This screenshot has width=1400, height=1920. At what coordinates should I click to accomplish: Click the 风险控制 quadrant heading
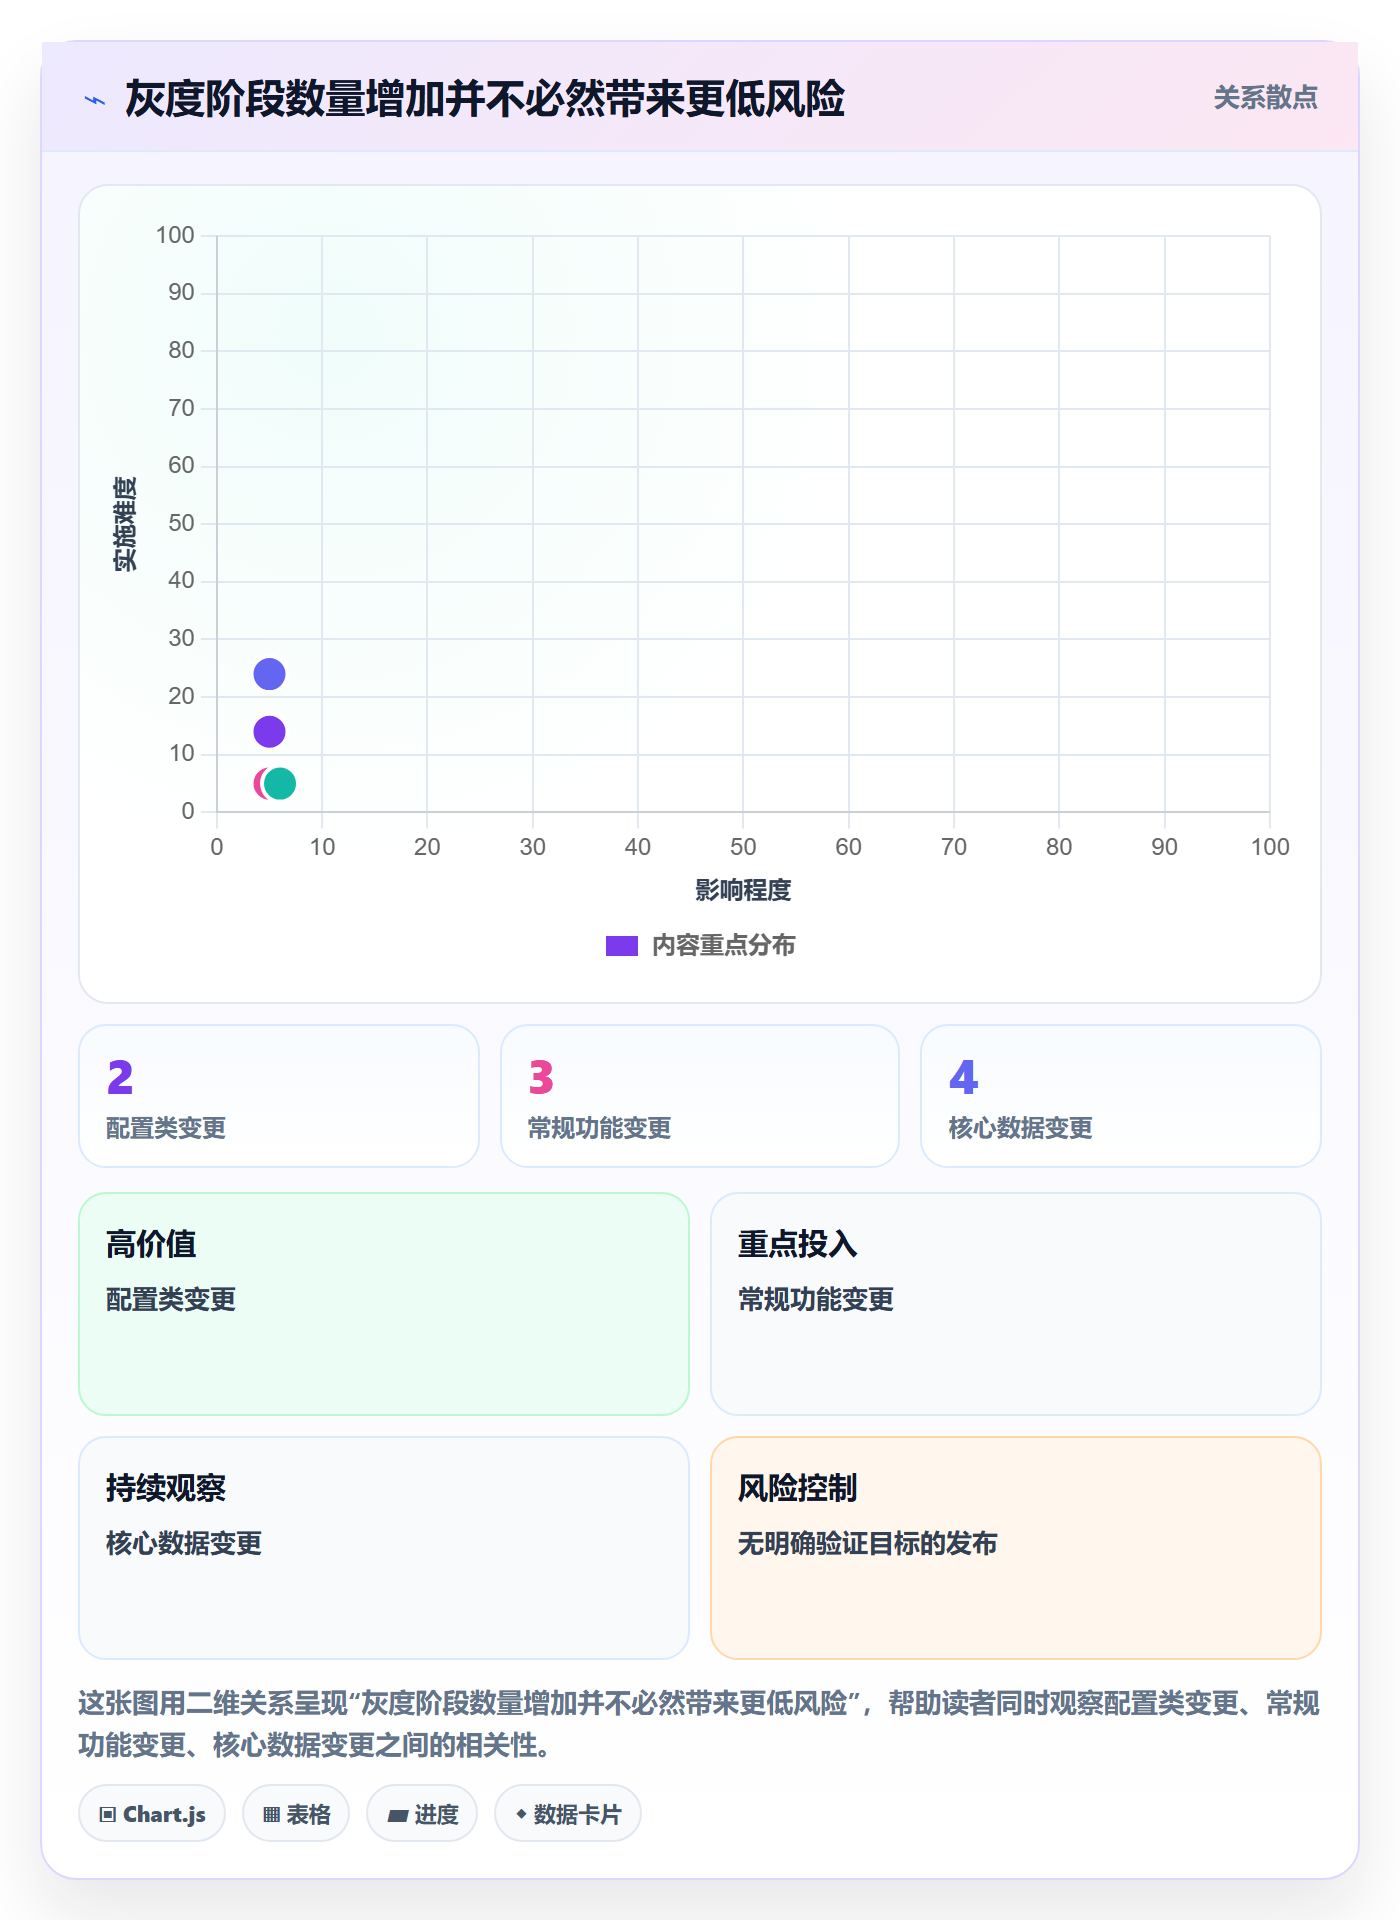(x=798, y=1488)
